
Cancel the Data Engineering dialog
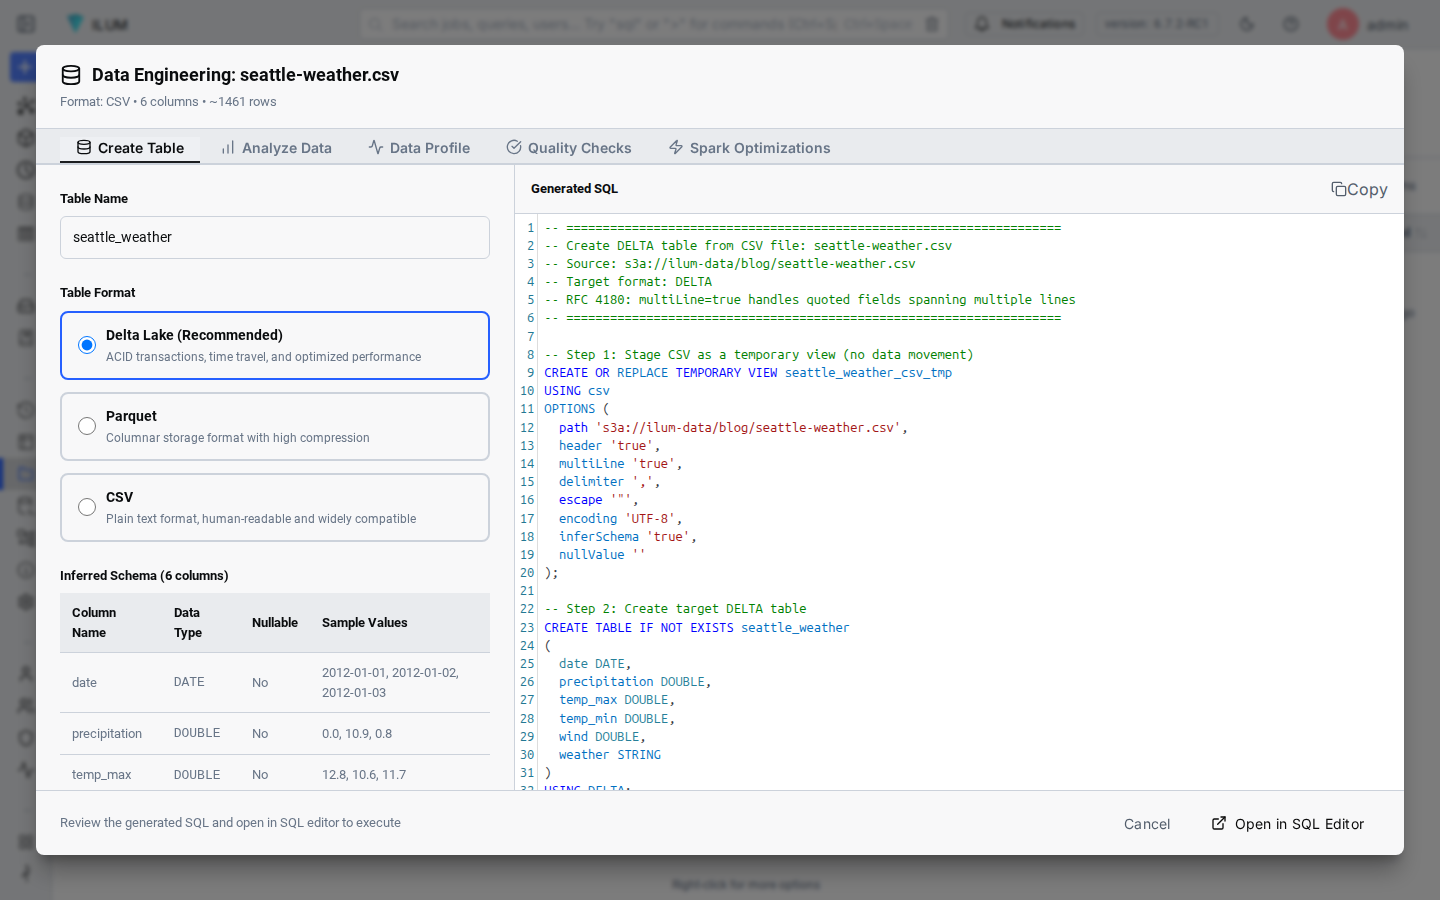point(1147,824)
